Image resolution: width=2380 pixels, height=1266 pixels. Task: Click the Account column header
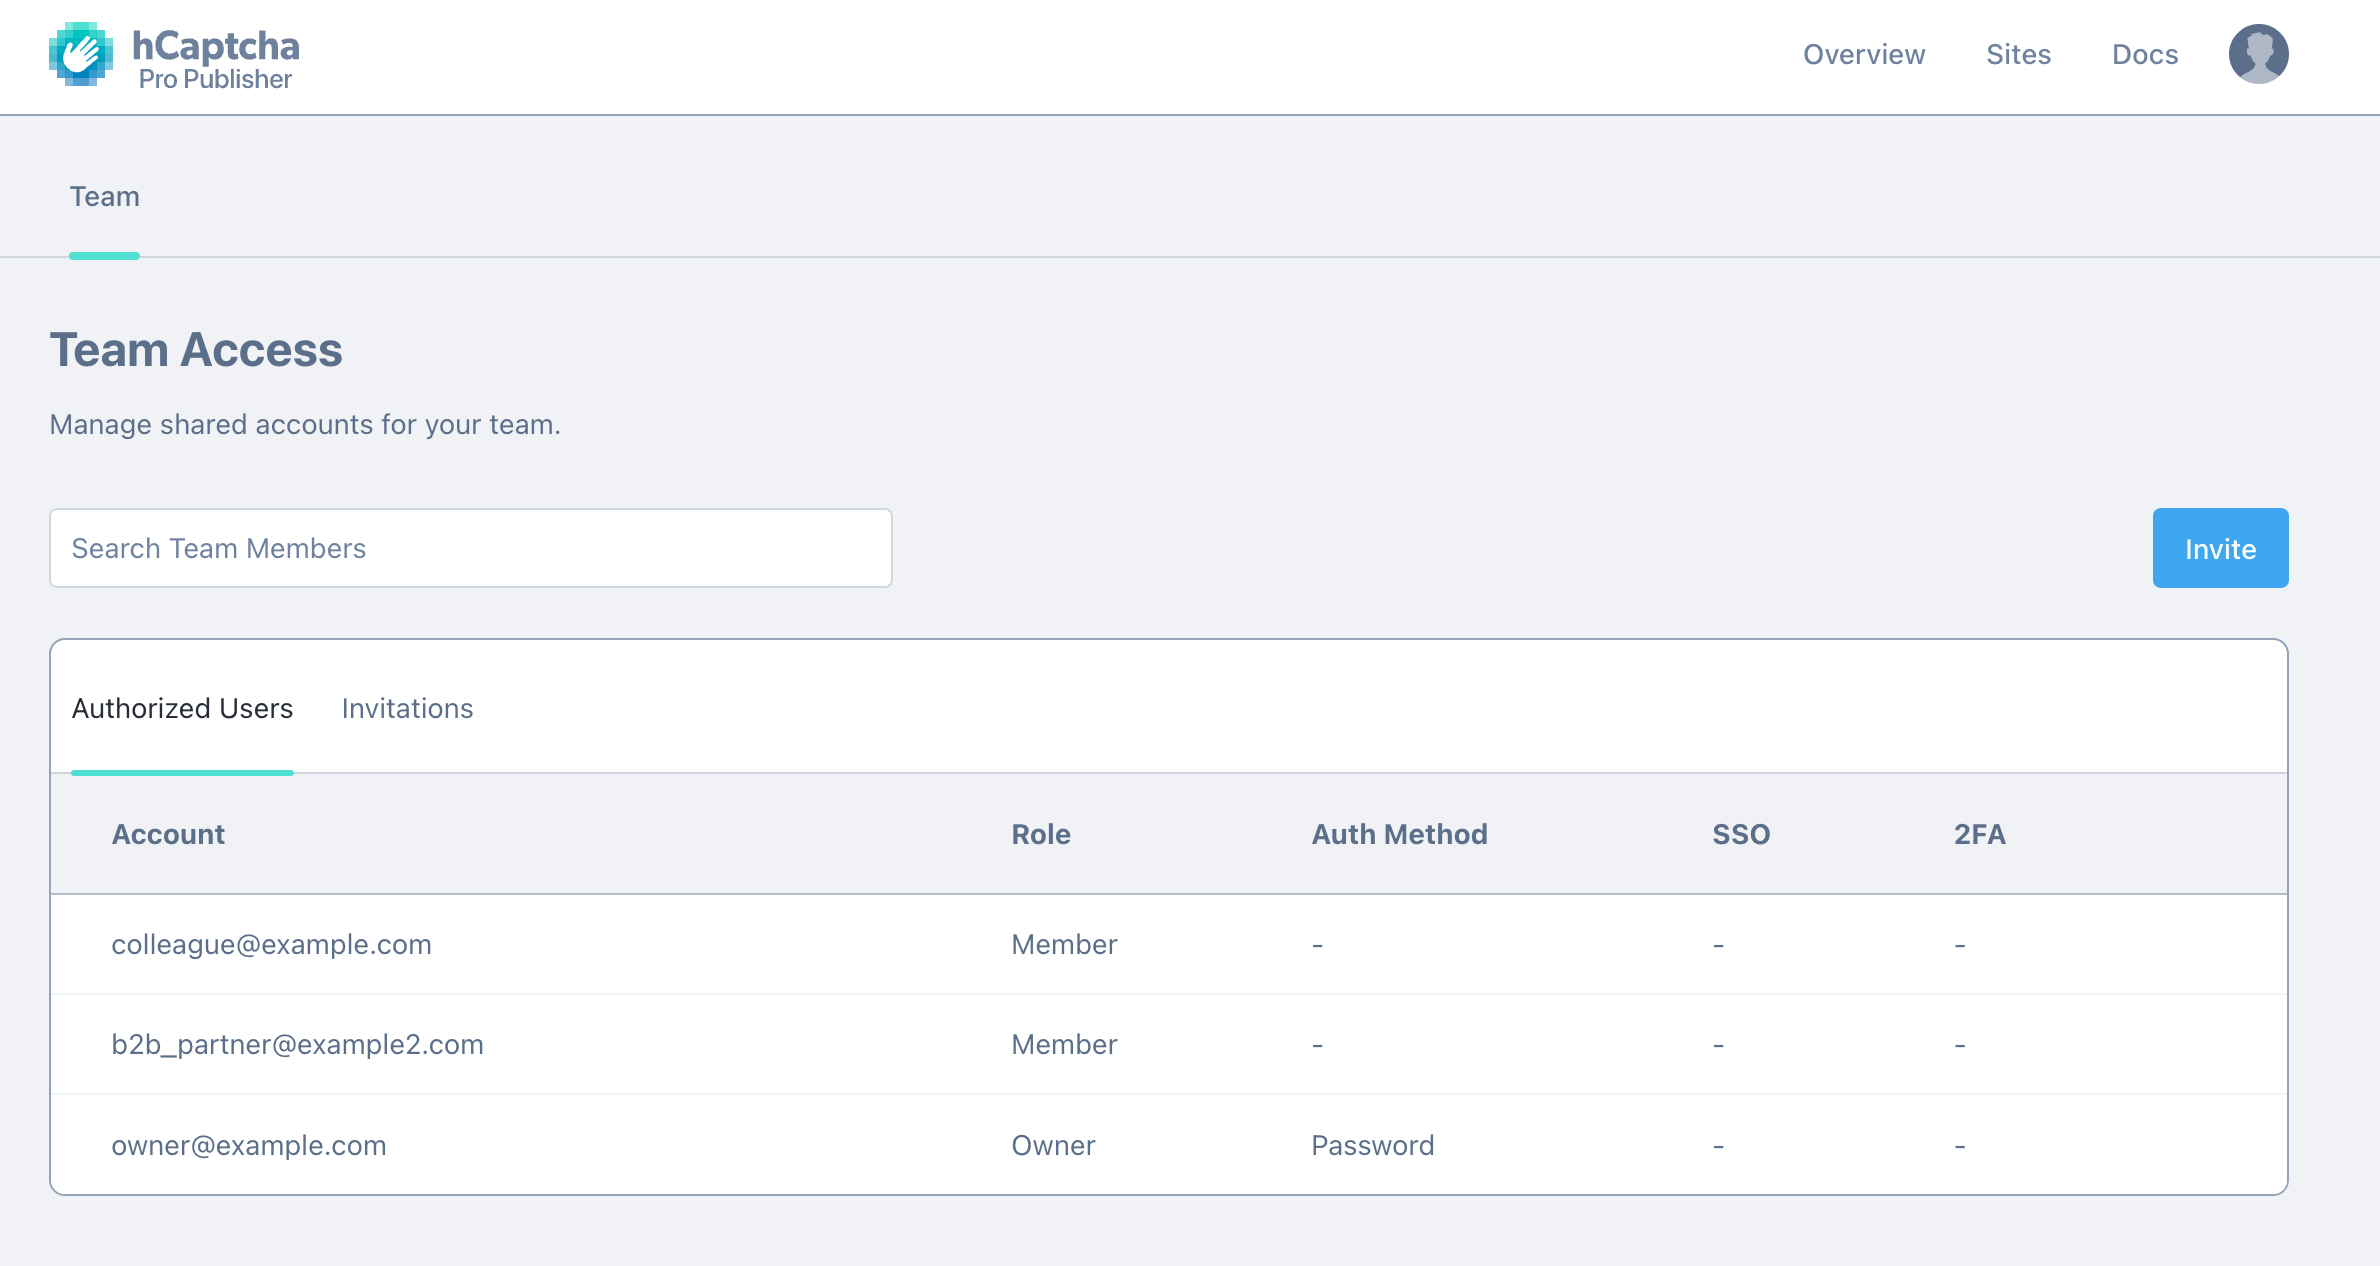(x=168, y=834)
